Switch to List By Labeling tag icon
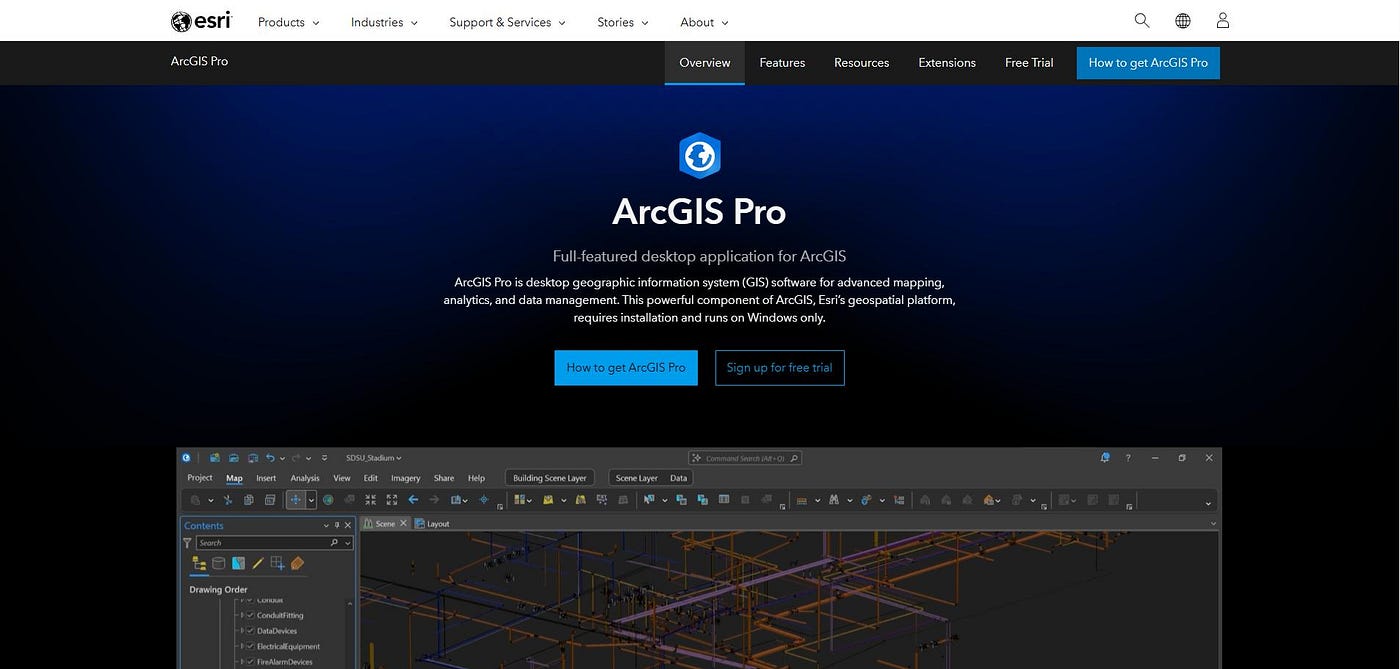 [x=297, y=563]
